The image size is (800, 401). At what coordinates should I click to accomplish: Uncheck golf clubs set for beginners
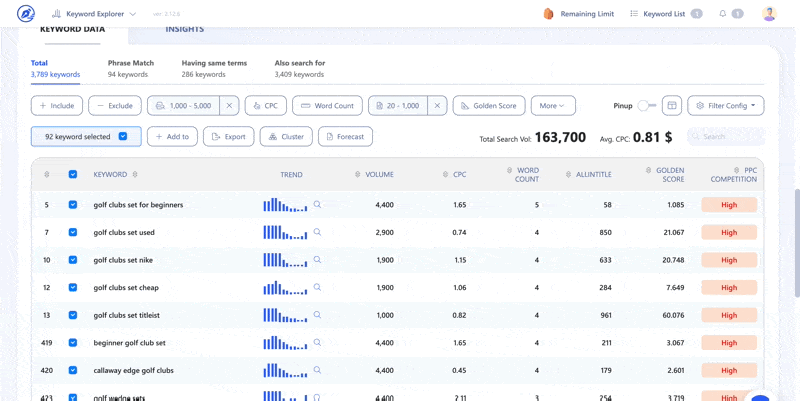click(x=73, y=205)
